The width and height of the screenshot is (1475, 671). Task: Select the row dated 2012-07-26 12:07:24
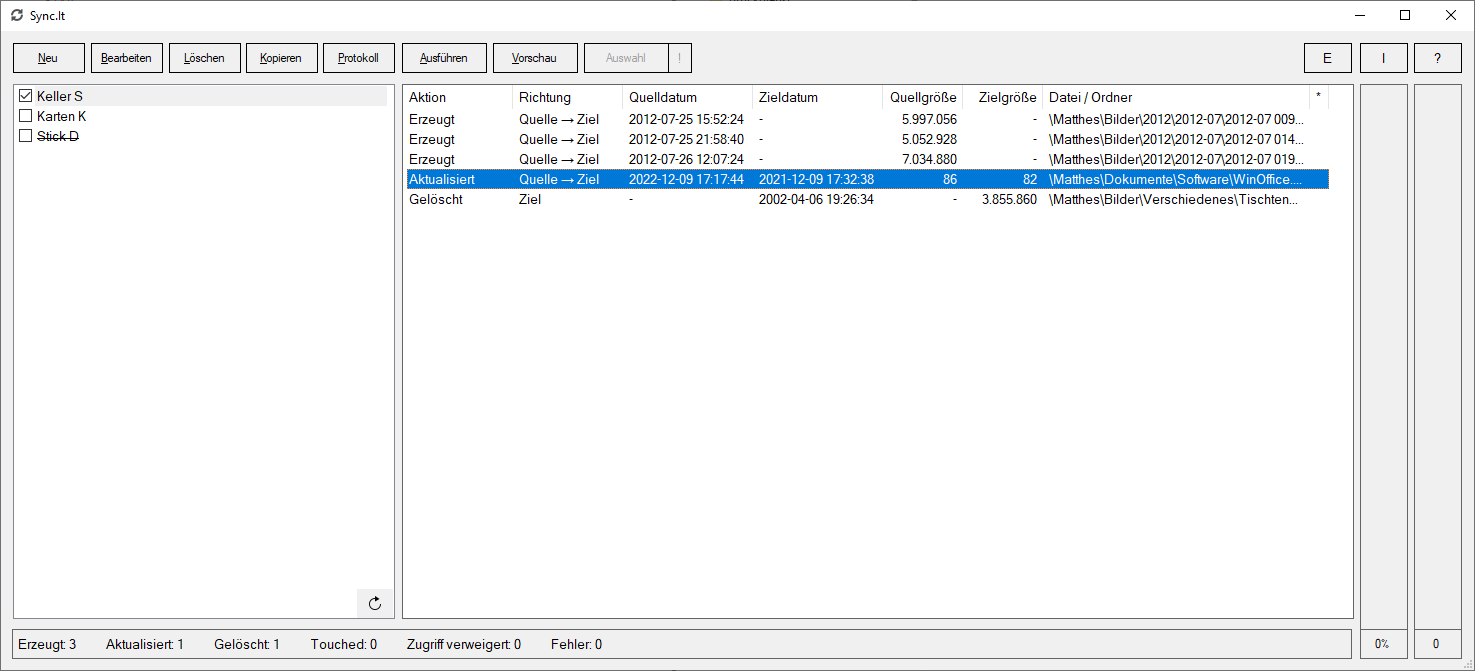(x=867, y=159)
